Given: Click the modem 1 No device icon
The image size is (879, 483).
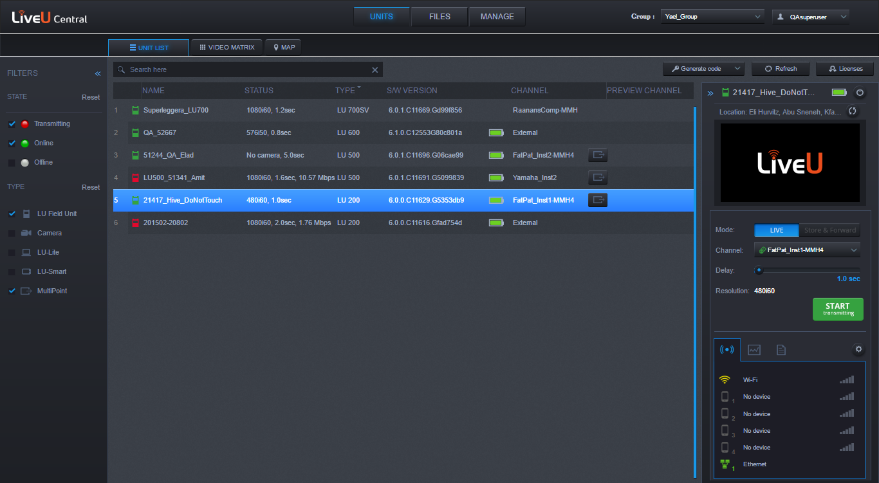Looking at the screenshot, I should click(725, 397).
